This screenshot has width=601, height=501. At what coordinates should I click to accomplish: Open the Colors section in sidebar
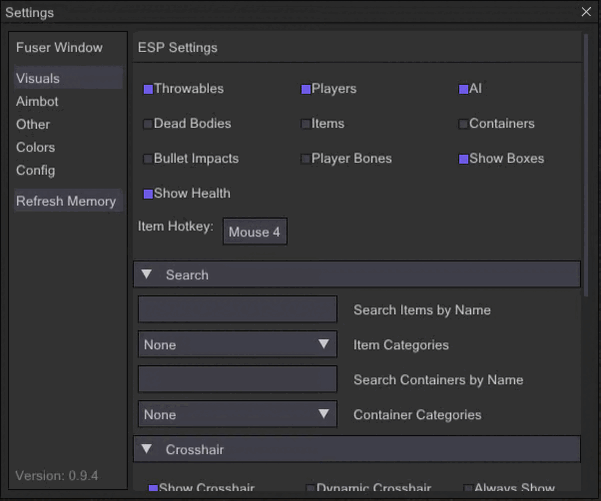[x=36, y=147]
